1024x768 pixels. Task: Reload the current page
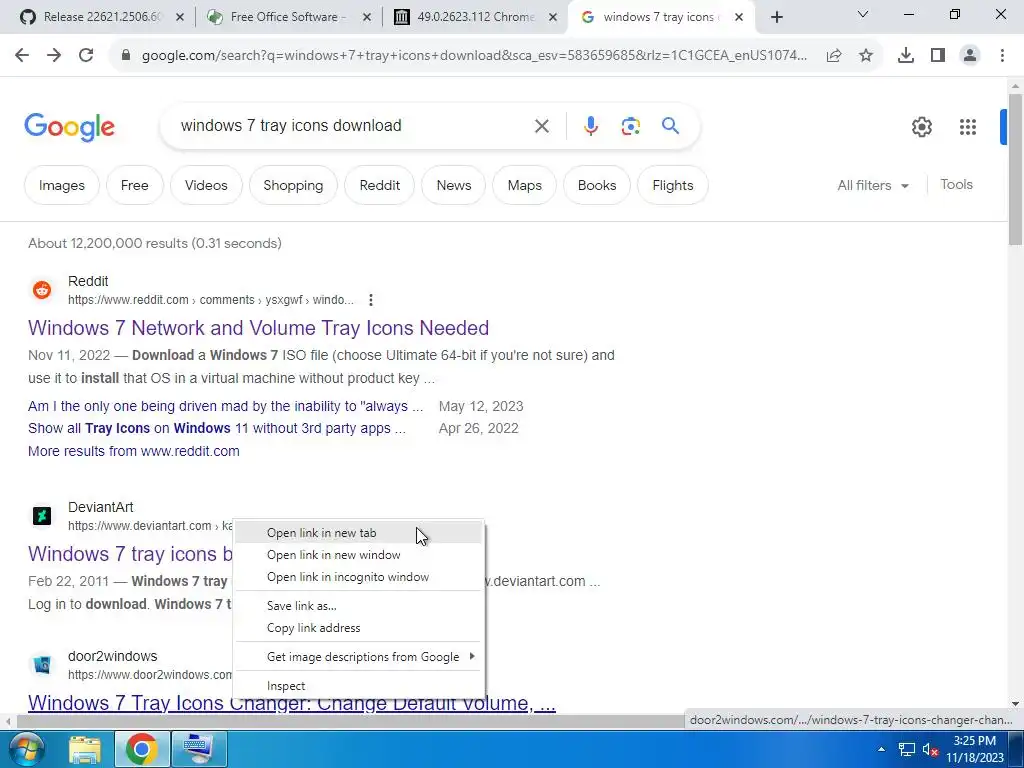click(x=86, y=56)
